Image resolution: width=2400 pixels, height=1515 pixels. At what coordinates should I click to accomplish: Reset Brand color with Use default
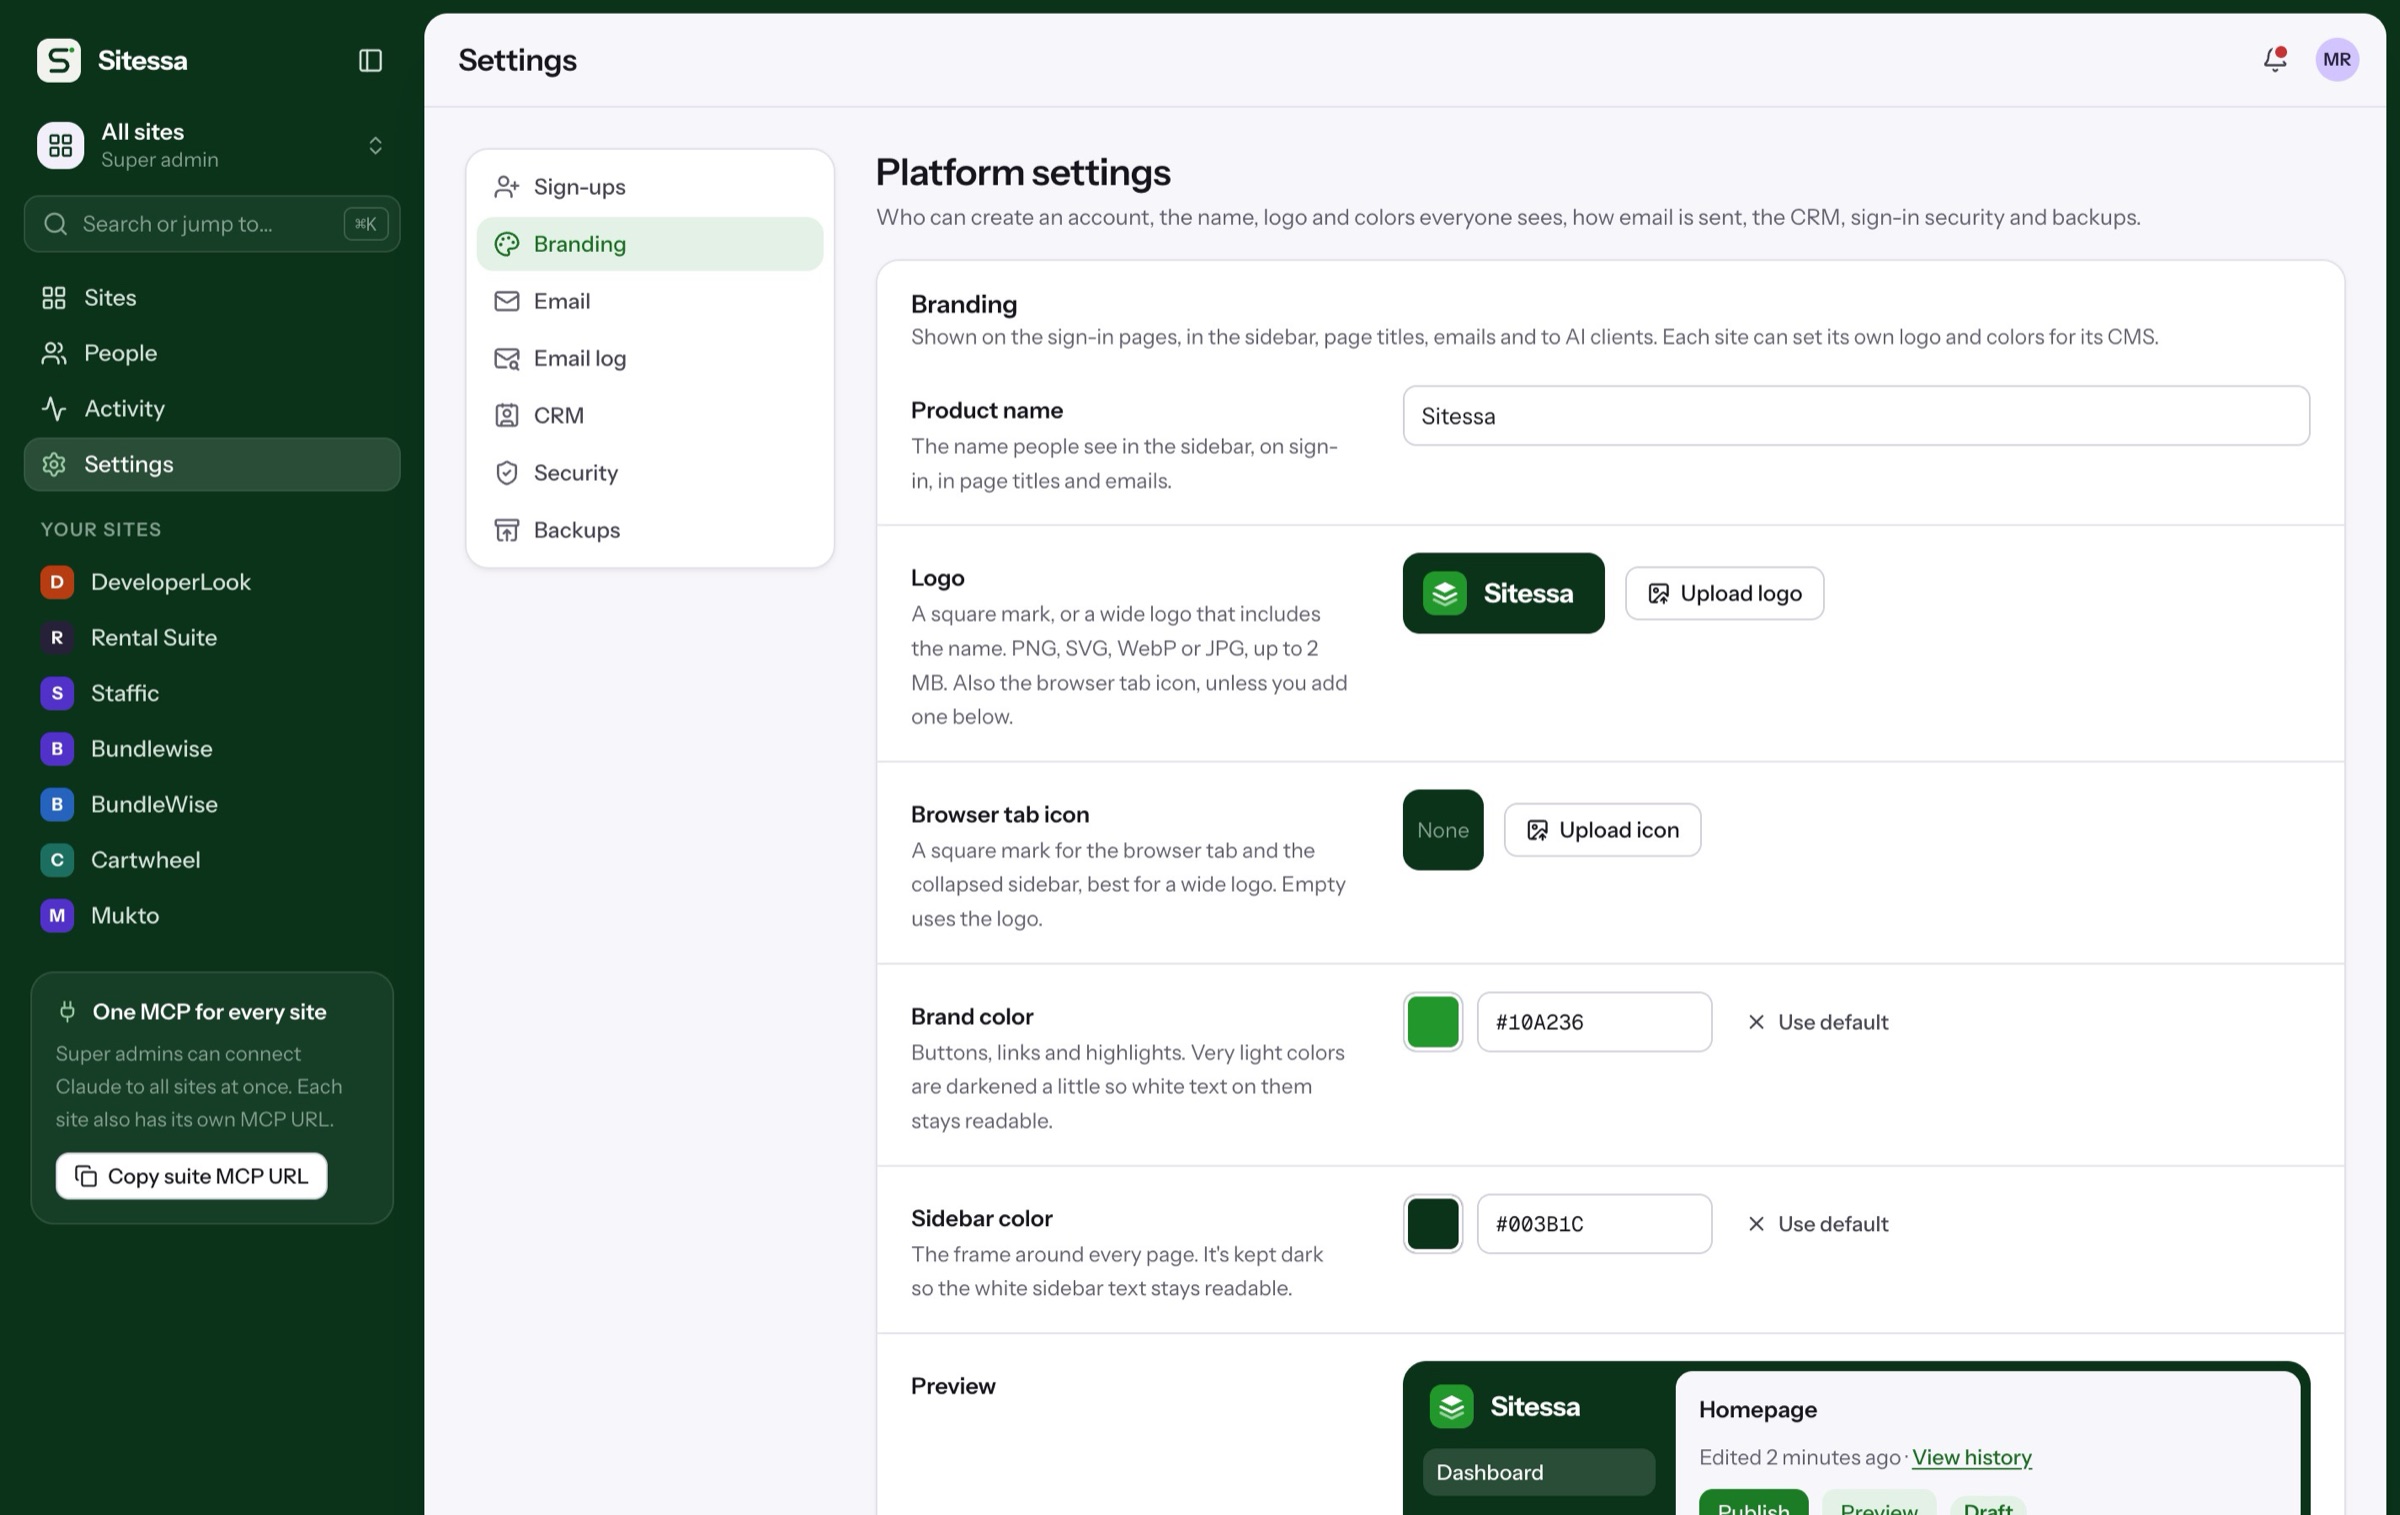point(1817,1022)
